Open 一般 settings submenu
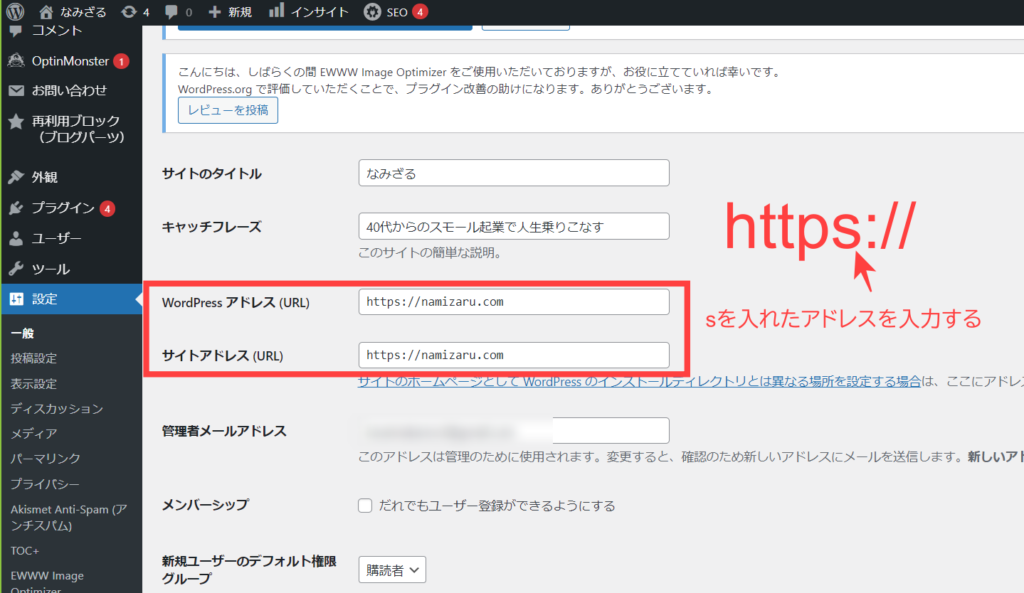This screenshot has height=593, width=1024. (x=22, y=333)
